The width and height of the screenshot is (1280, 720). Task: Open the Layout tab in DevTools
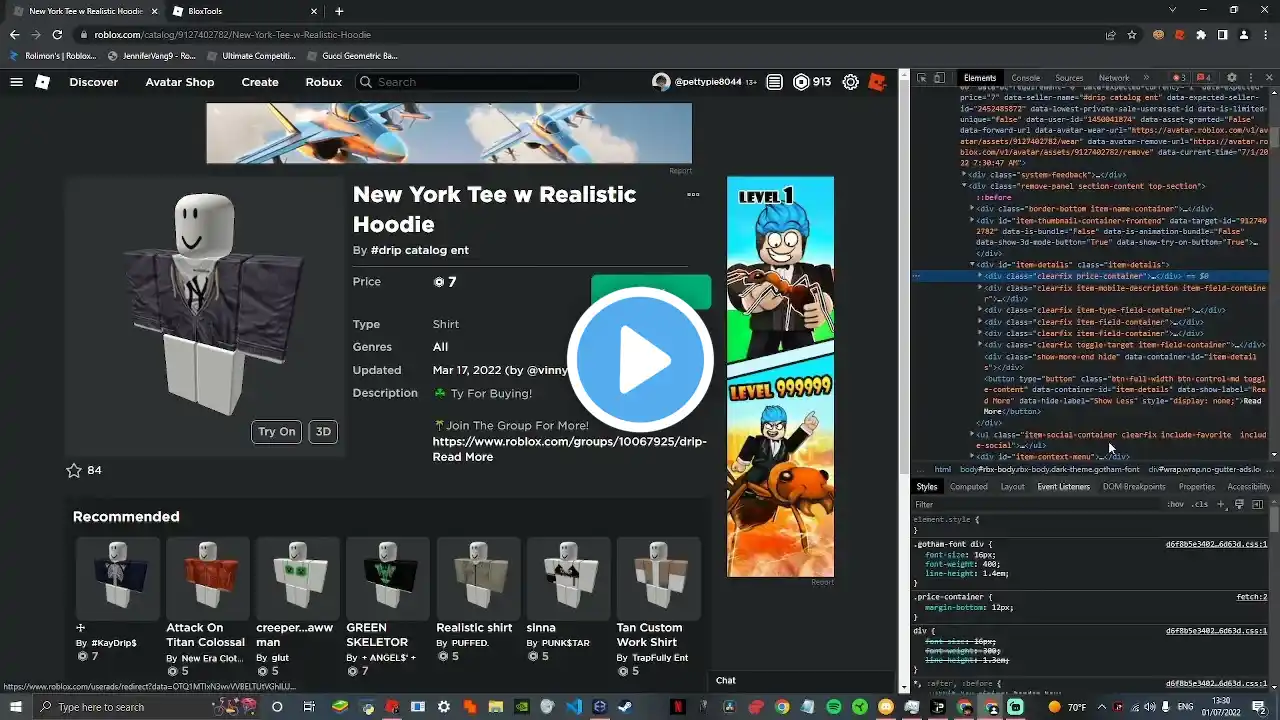[x=1012, y=487]
